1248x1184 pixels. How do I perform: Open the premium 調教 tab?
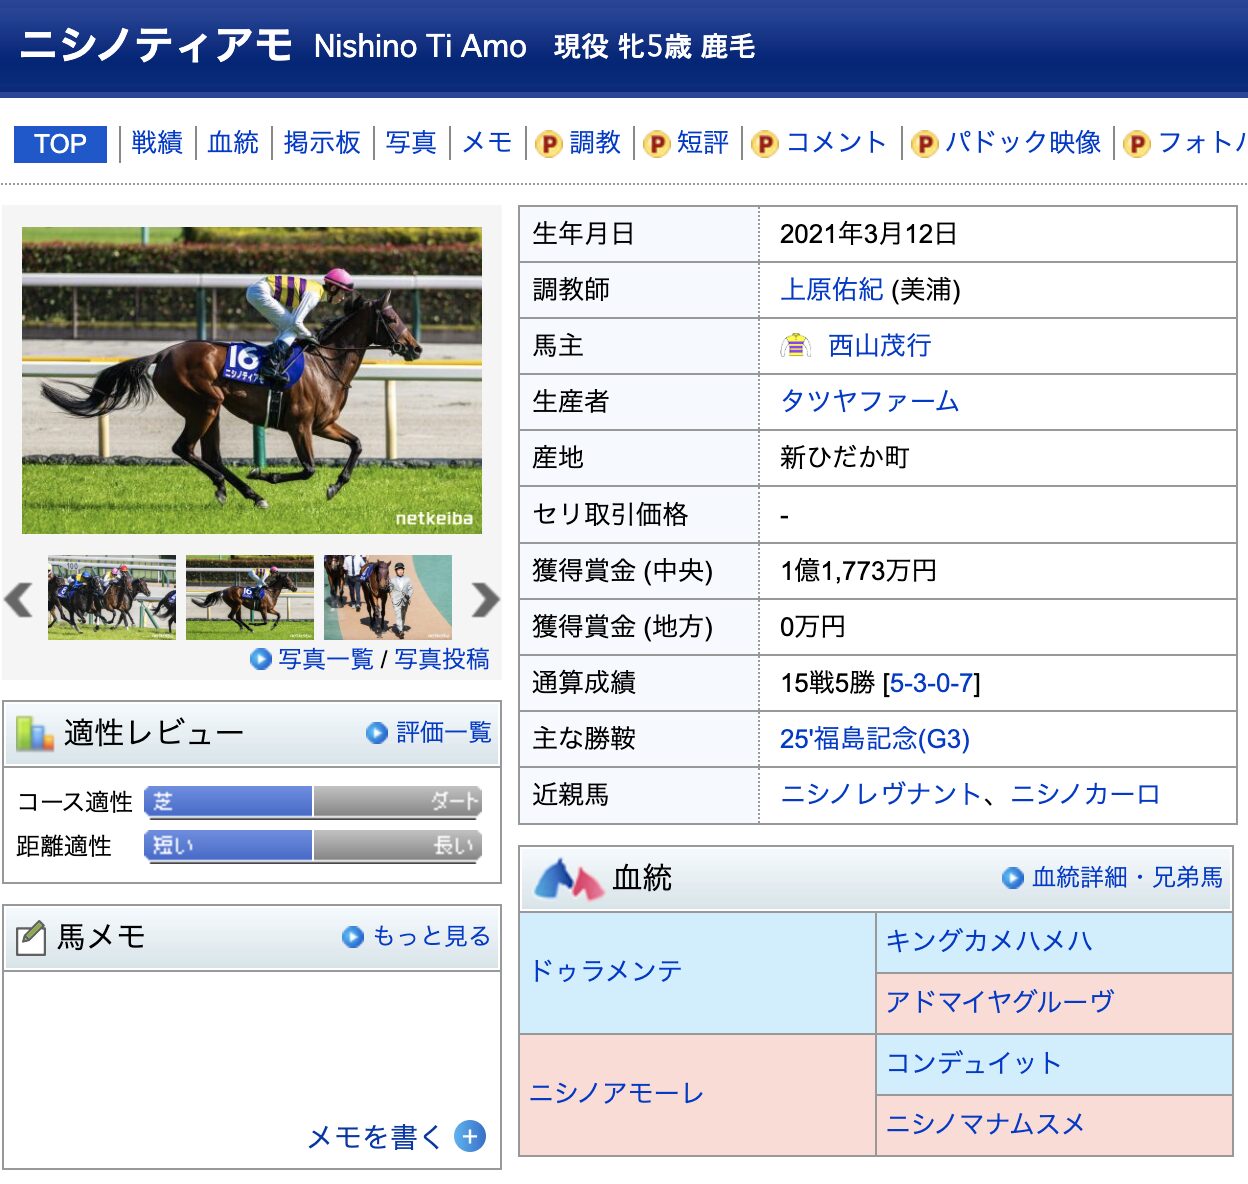click(595, 143)
